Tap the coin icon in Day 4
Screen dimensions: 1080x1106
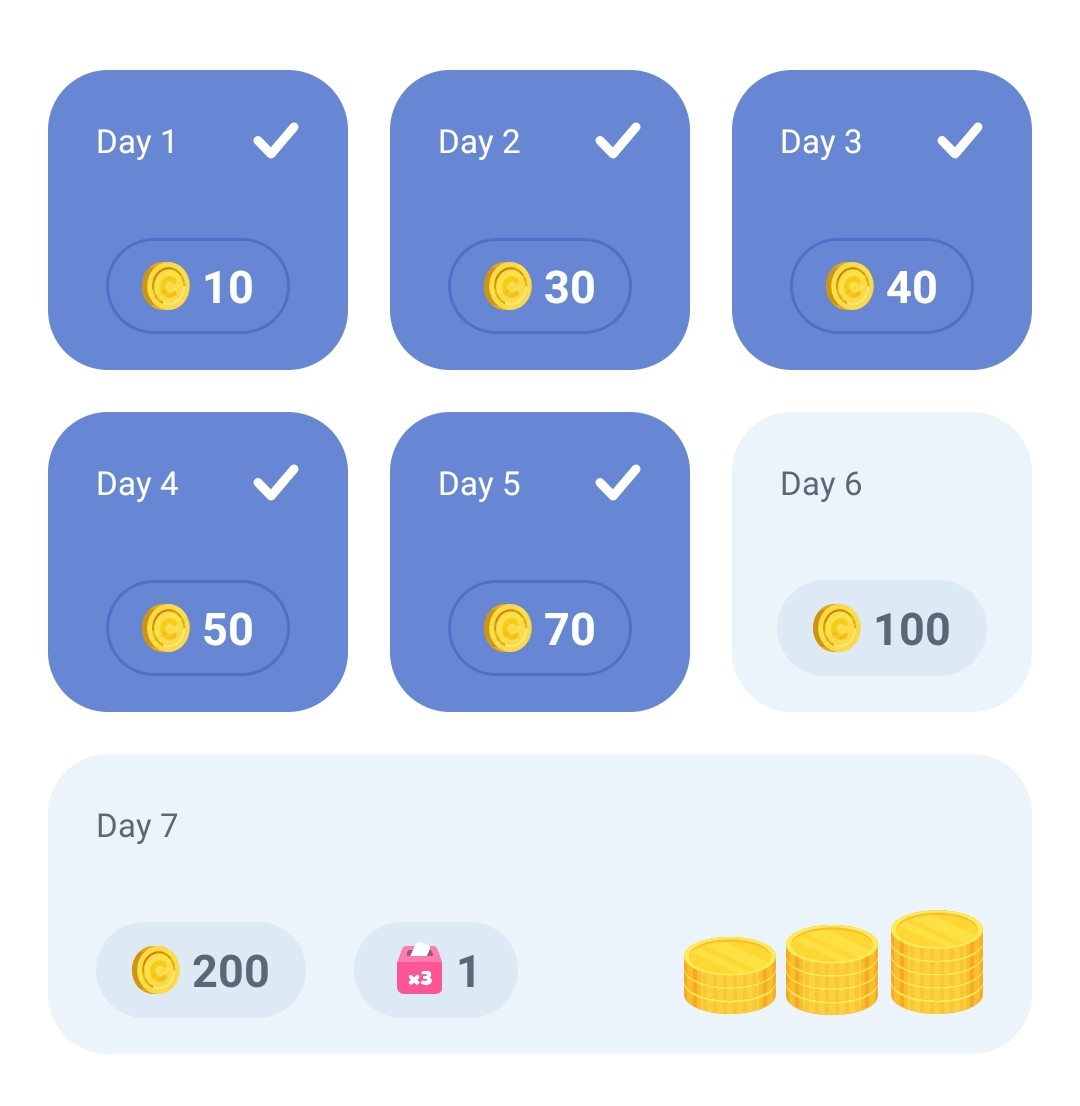[x=166, y=628]
